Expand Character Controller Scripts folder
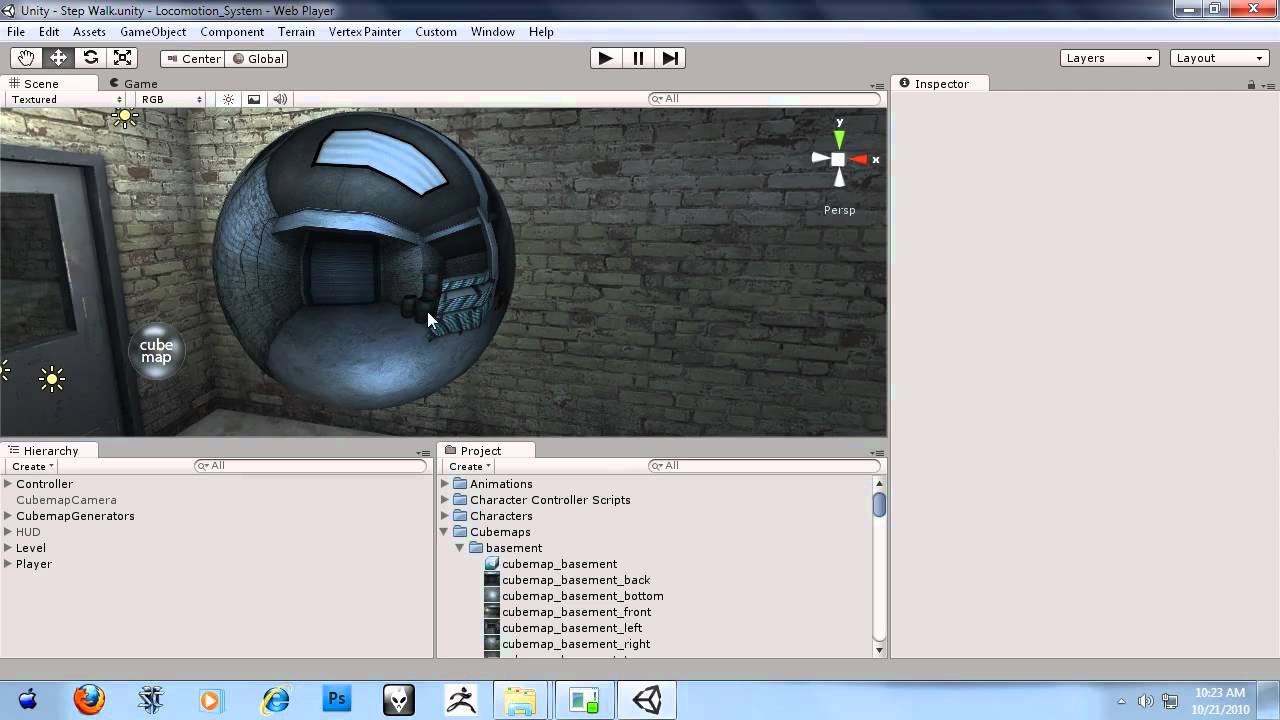1280x720 pixels. pyautogui.click(x=445, y=500)
